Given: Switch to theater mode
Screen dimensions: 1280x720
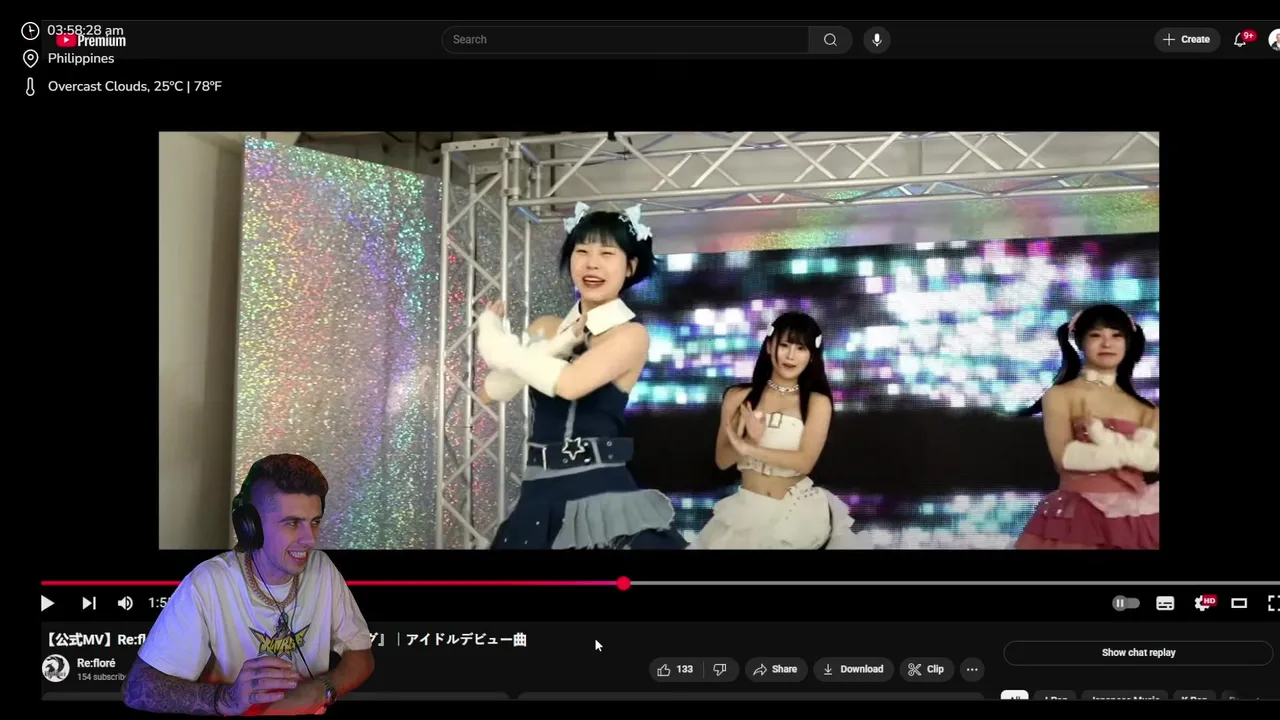Looking at the screenshot, I should tap(1239, 603).
